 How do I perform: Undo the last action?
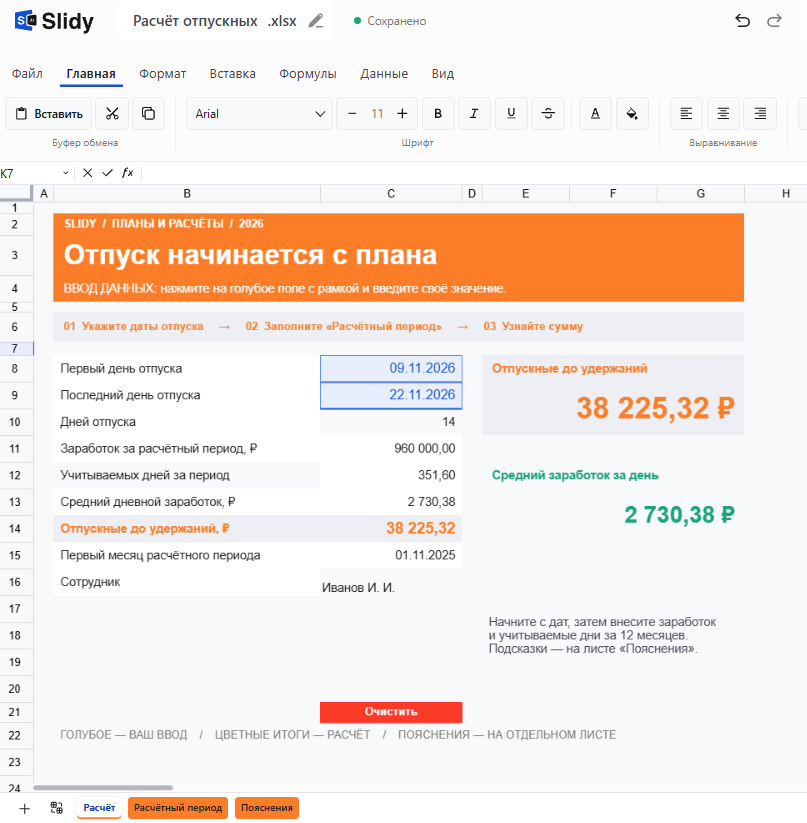[742, 21]
